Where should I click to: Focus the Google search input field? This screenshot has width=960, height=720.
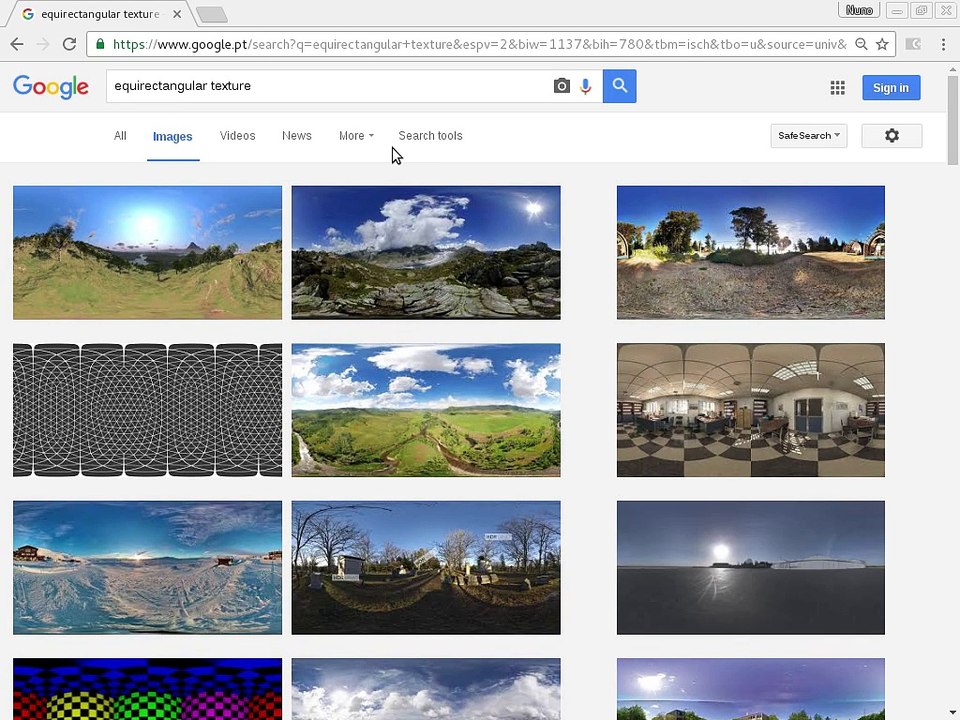click(331, 86)
